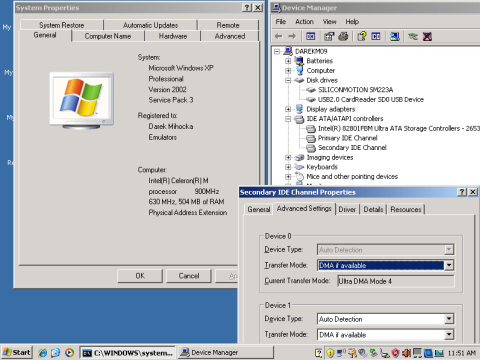Click the C:\WINDOWS\system... taskbar button
The image size is (480, 360).
coord(128,353)
